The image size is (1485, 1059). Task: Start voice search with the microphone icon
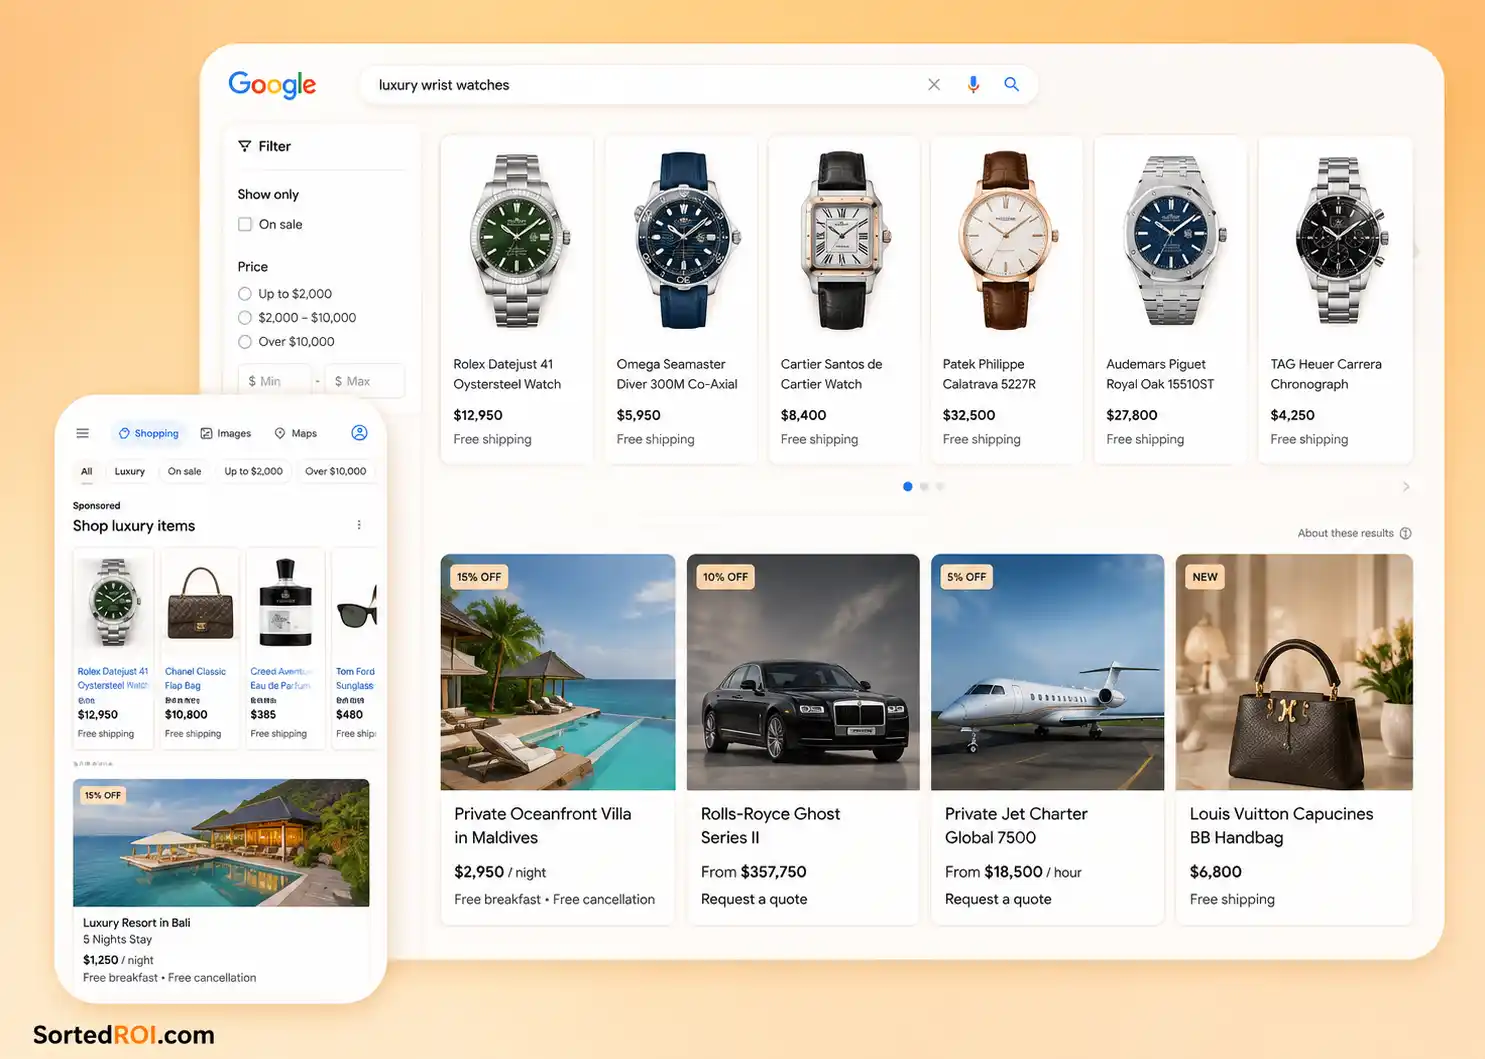pos(973,85)
